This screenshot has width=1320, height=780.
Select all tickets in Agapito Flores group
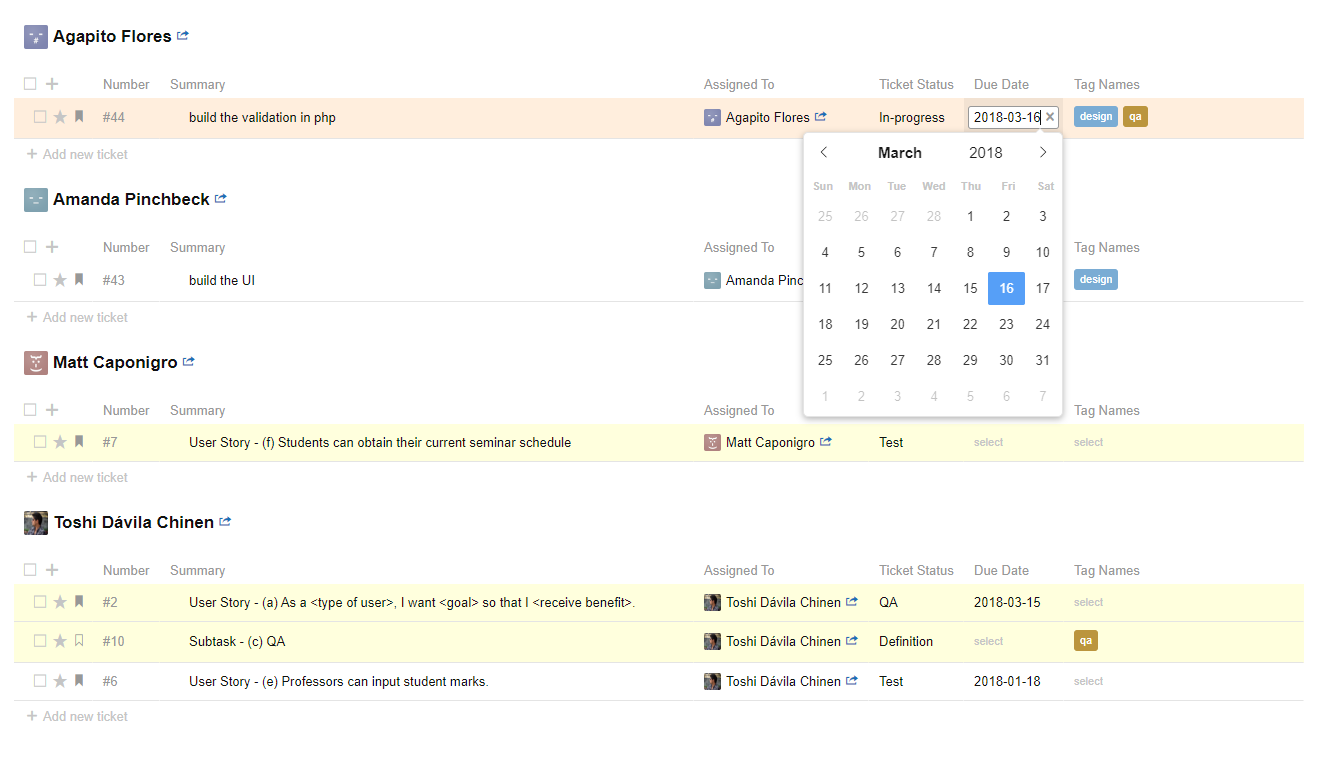pos(30,84)
